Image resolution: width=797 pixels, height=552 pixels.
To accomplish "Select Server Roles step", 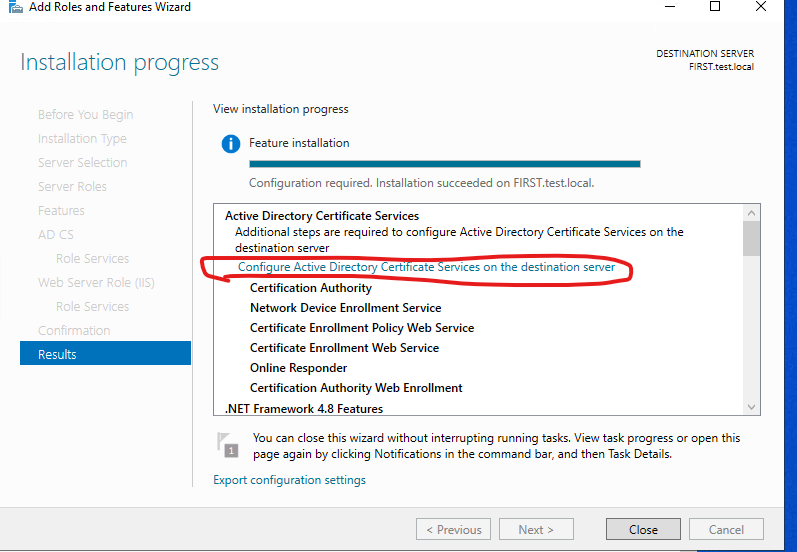I will 72,187.
